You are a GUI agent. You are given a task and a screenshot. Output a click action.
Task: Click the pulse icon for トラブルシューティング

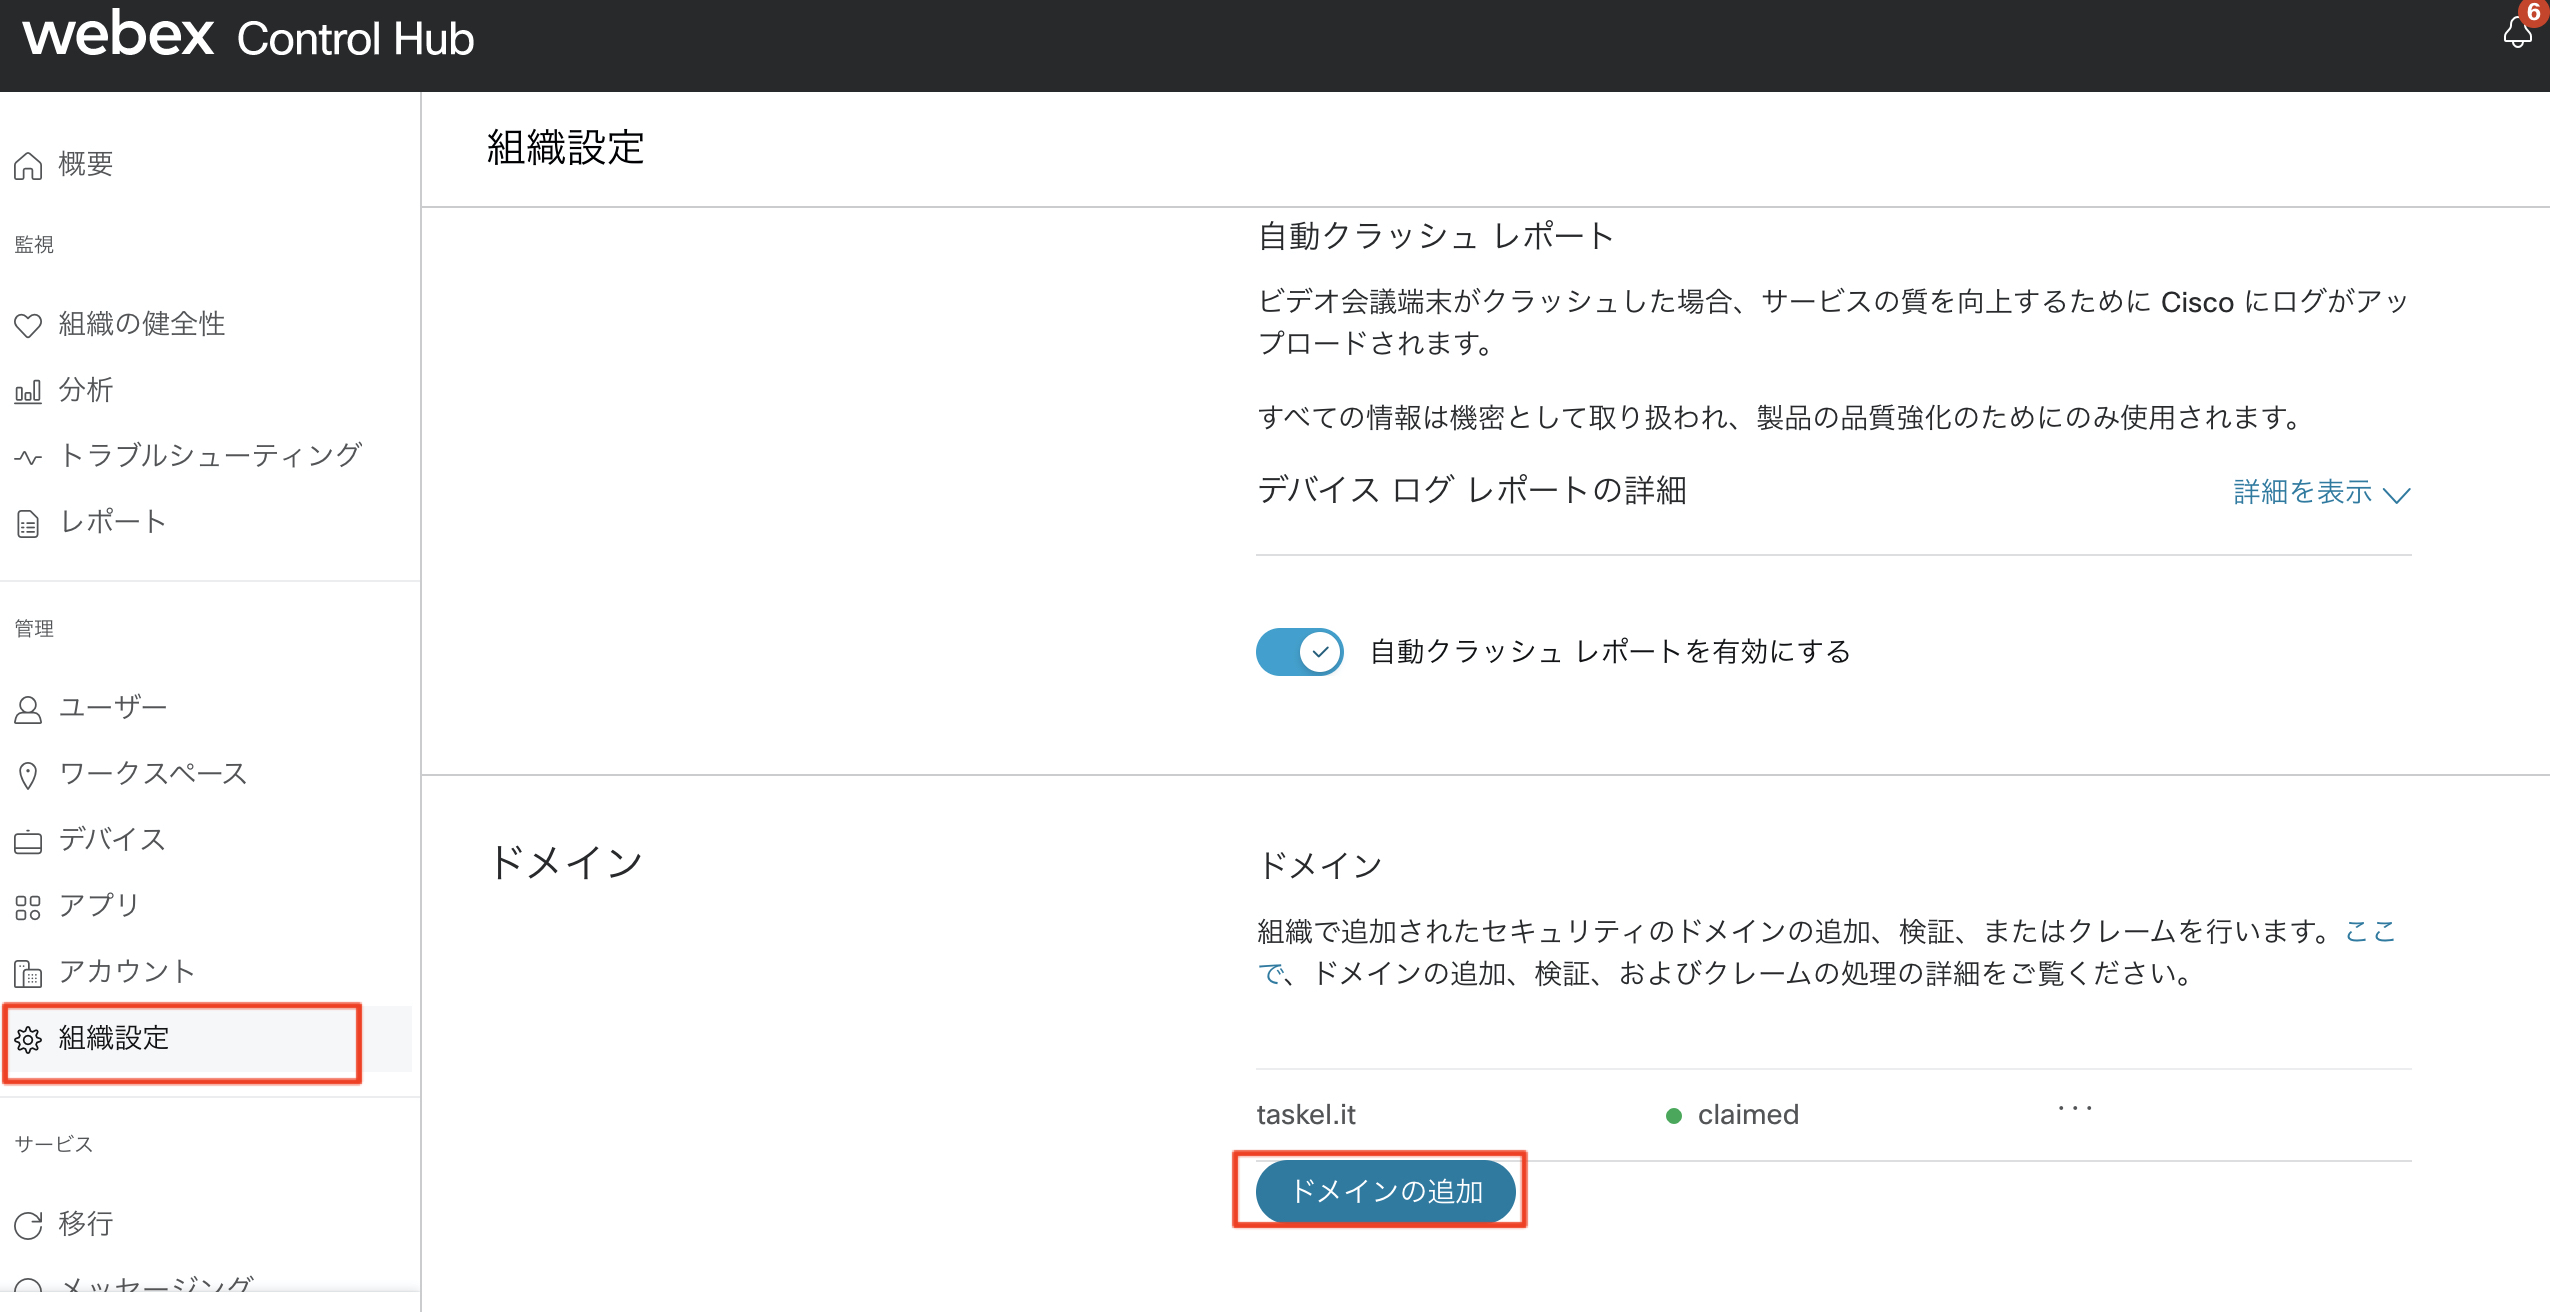(x=28, y=458)
